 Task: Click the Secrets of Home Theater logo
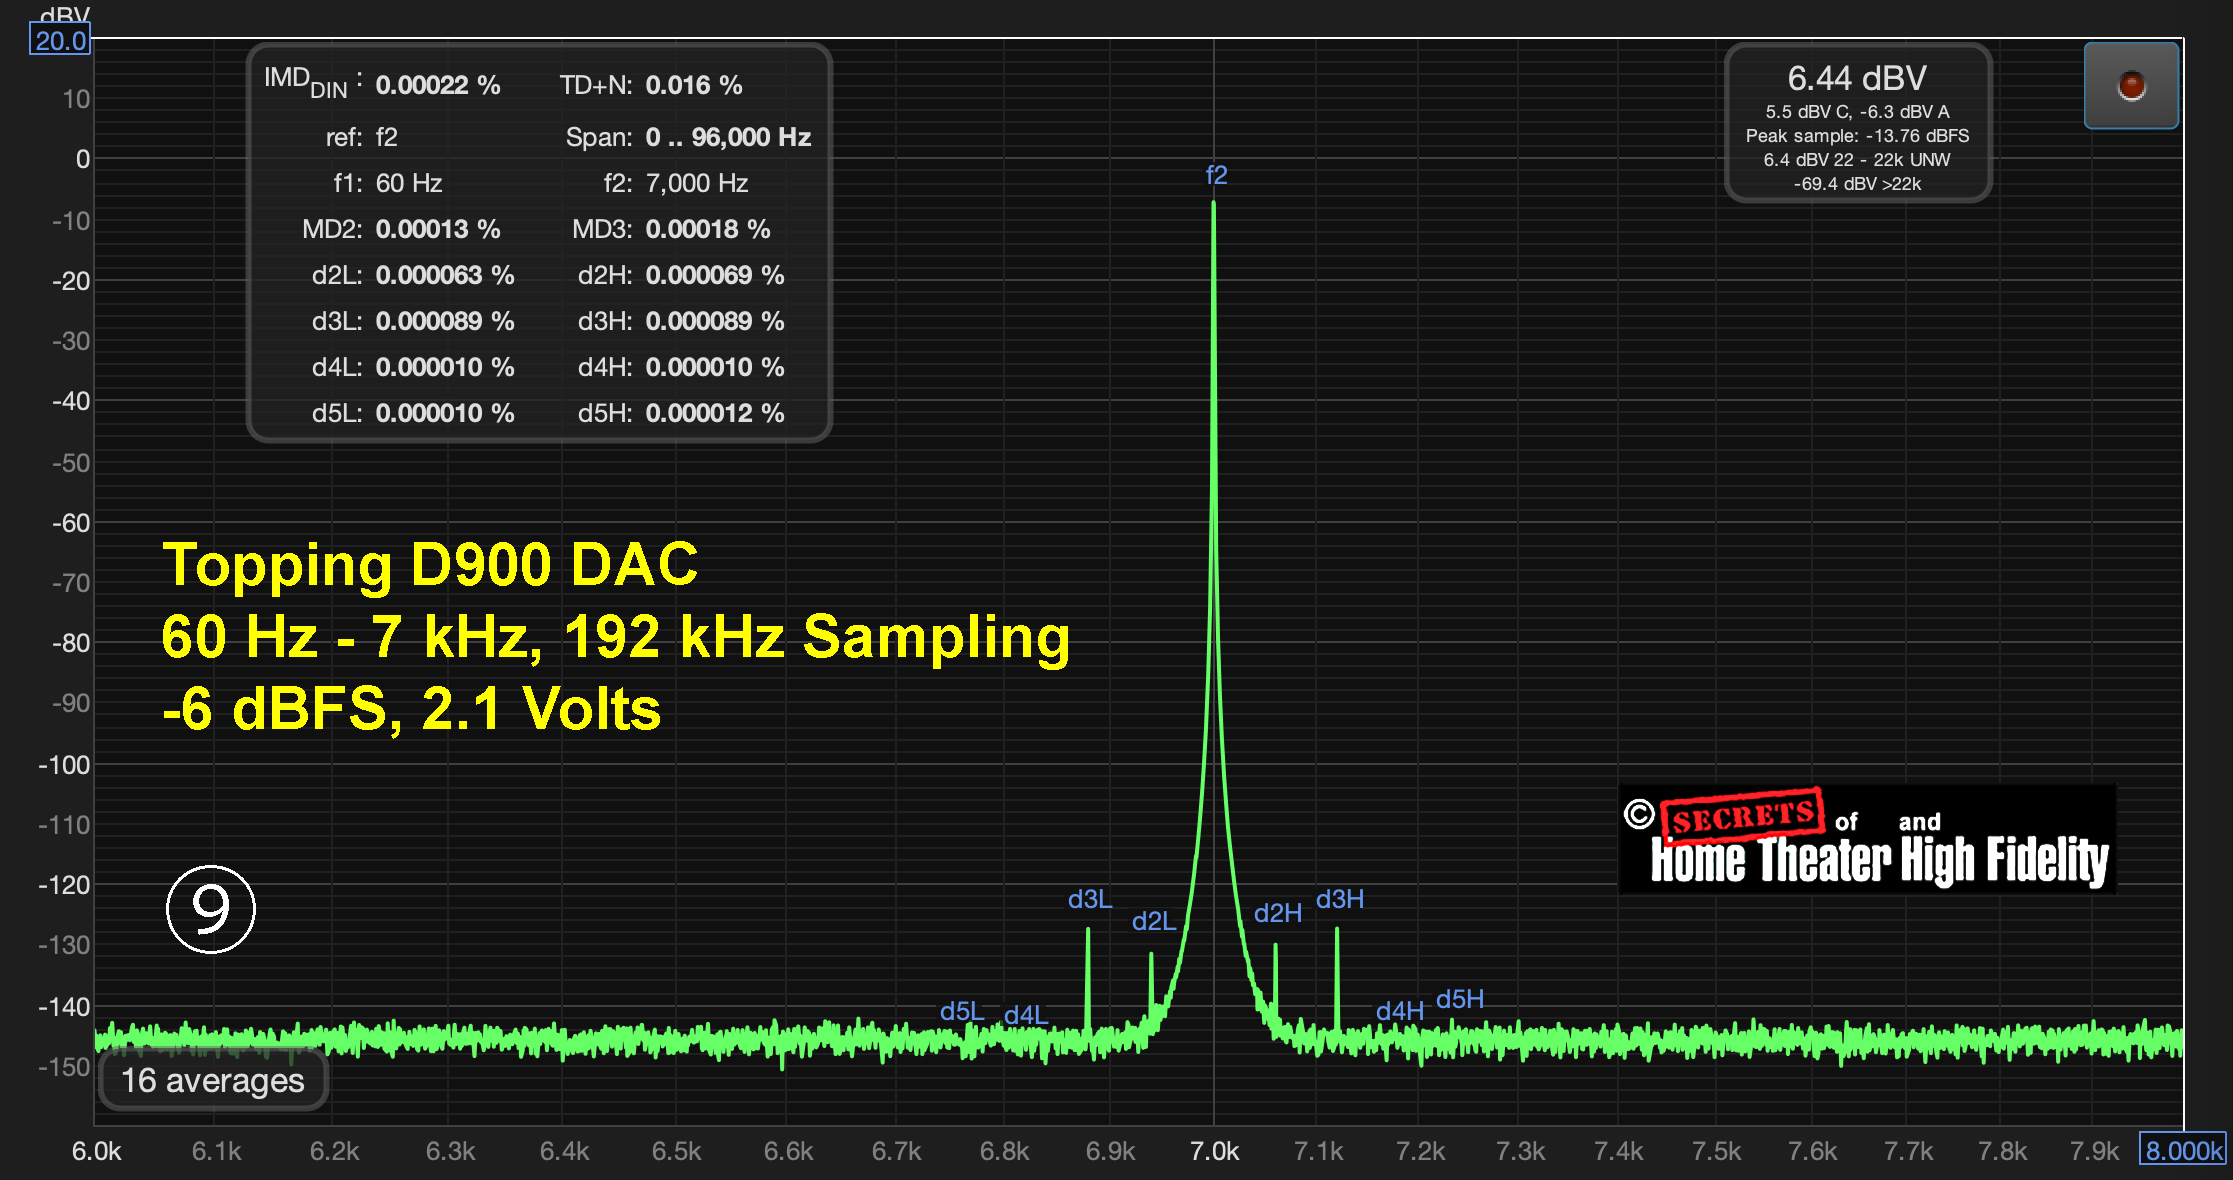click(x=1867, y=840)
